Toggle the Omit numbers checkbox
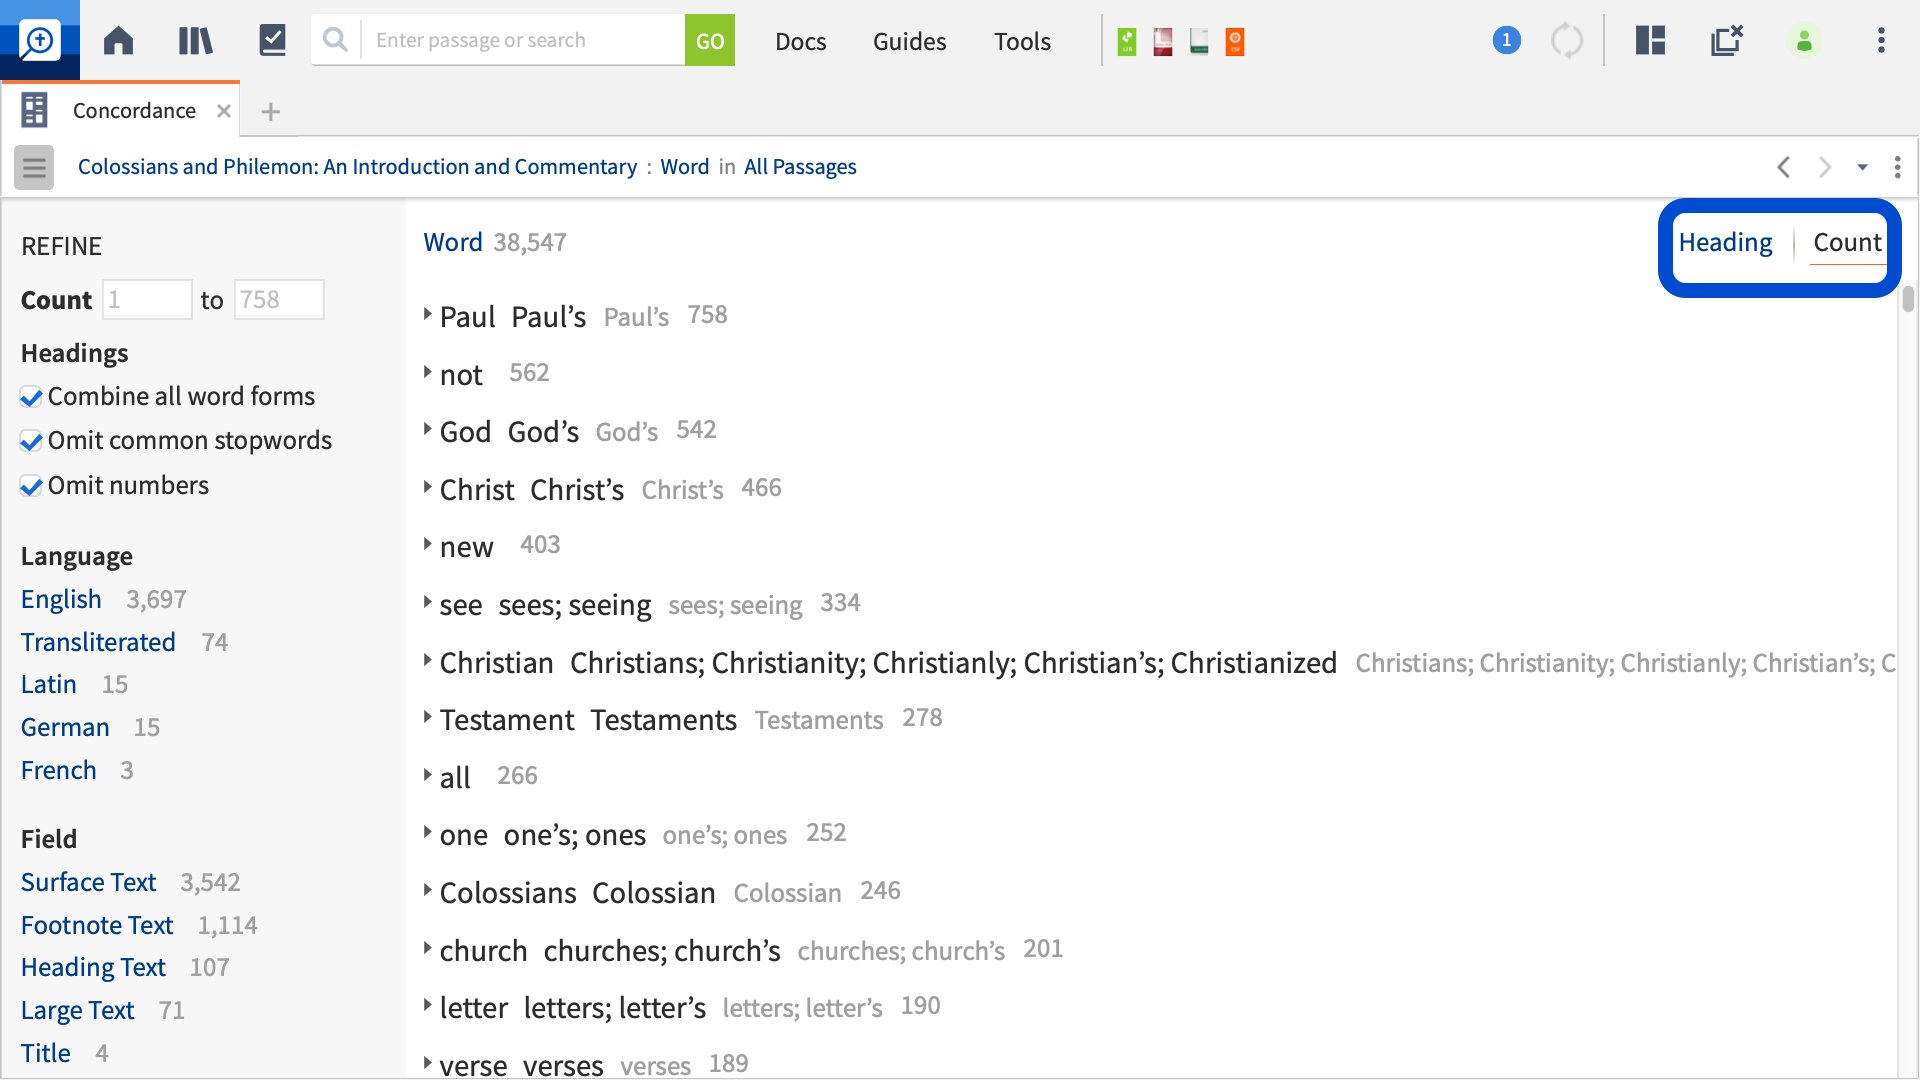 click(31, 485)
